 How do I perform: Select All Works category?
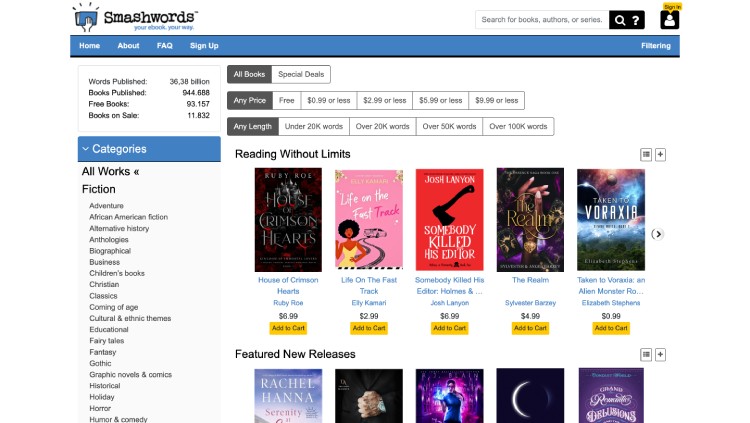point(110,171)
